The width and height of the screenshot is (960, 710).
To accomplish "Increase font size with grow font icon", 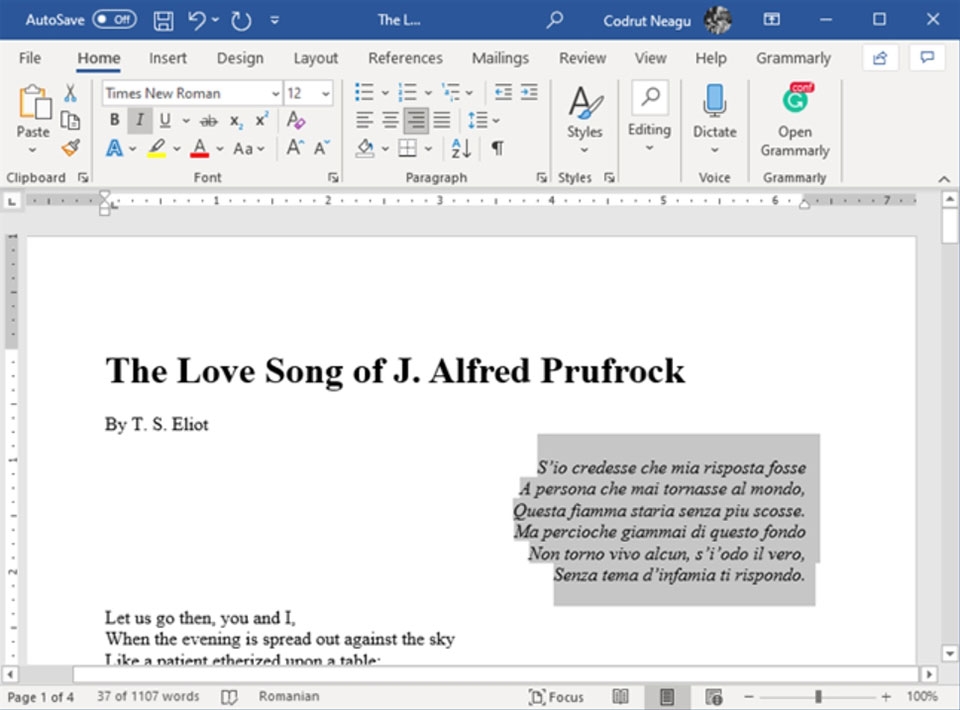I will (x=295, y=148).
